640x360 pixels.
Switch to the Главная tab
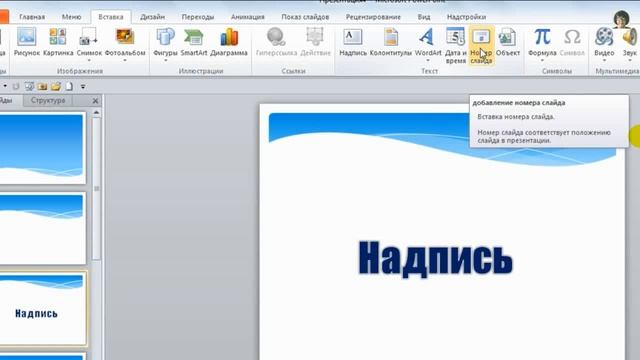pyautogui.click(x=32, y=17)
